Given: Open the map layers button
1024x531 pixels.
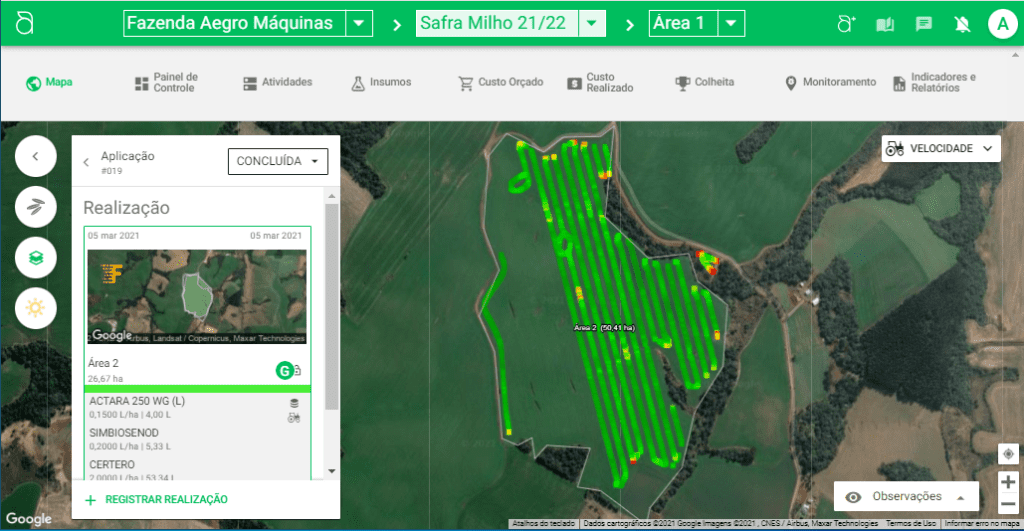Looking at the screenshot, I should click(36, 257).
